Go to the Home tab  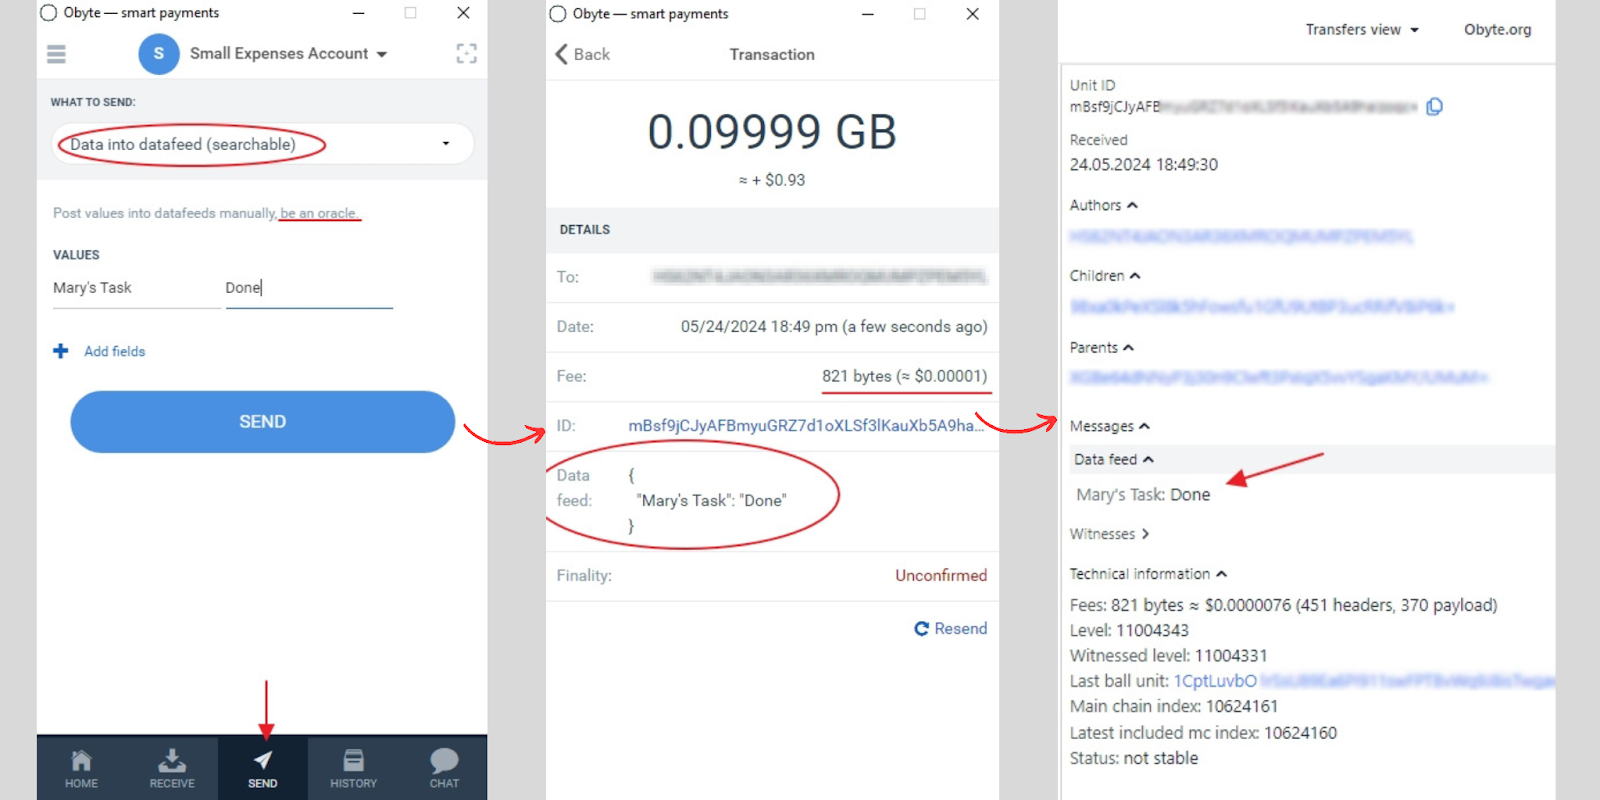click(x=81, y=768)
